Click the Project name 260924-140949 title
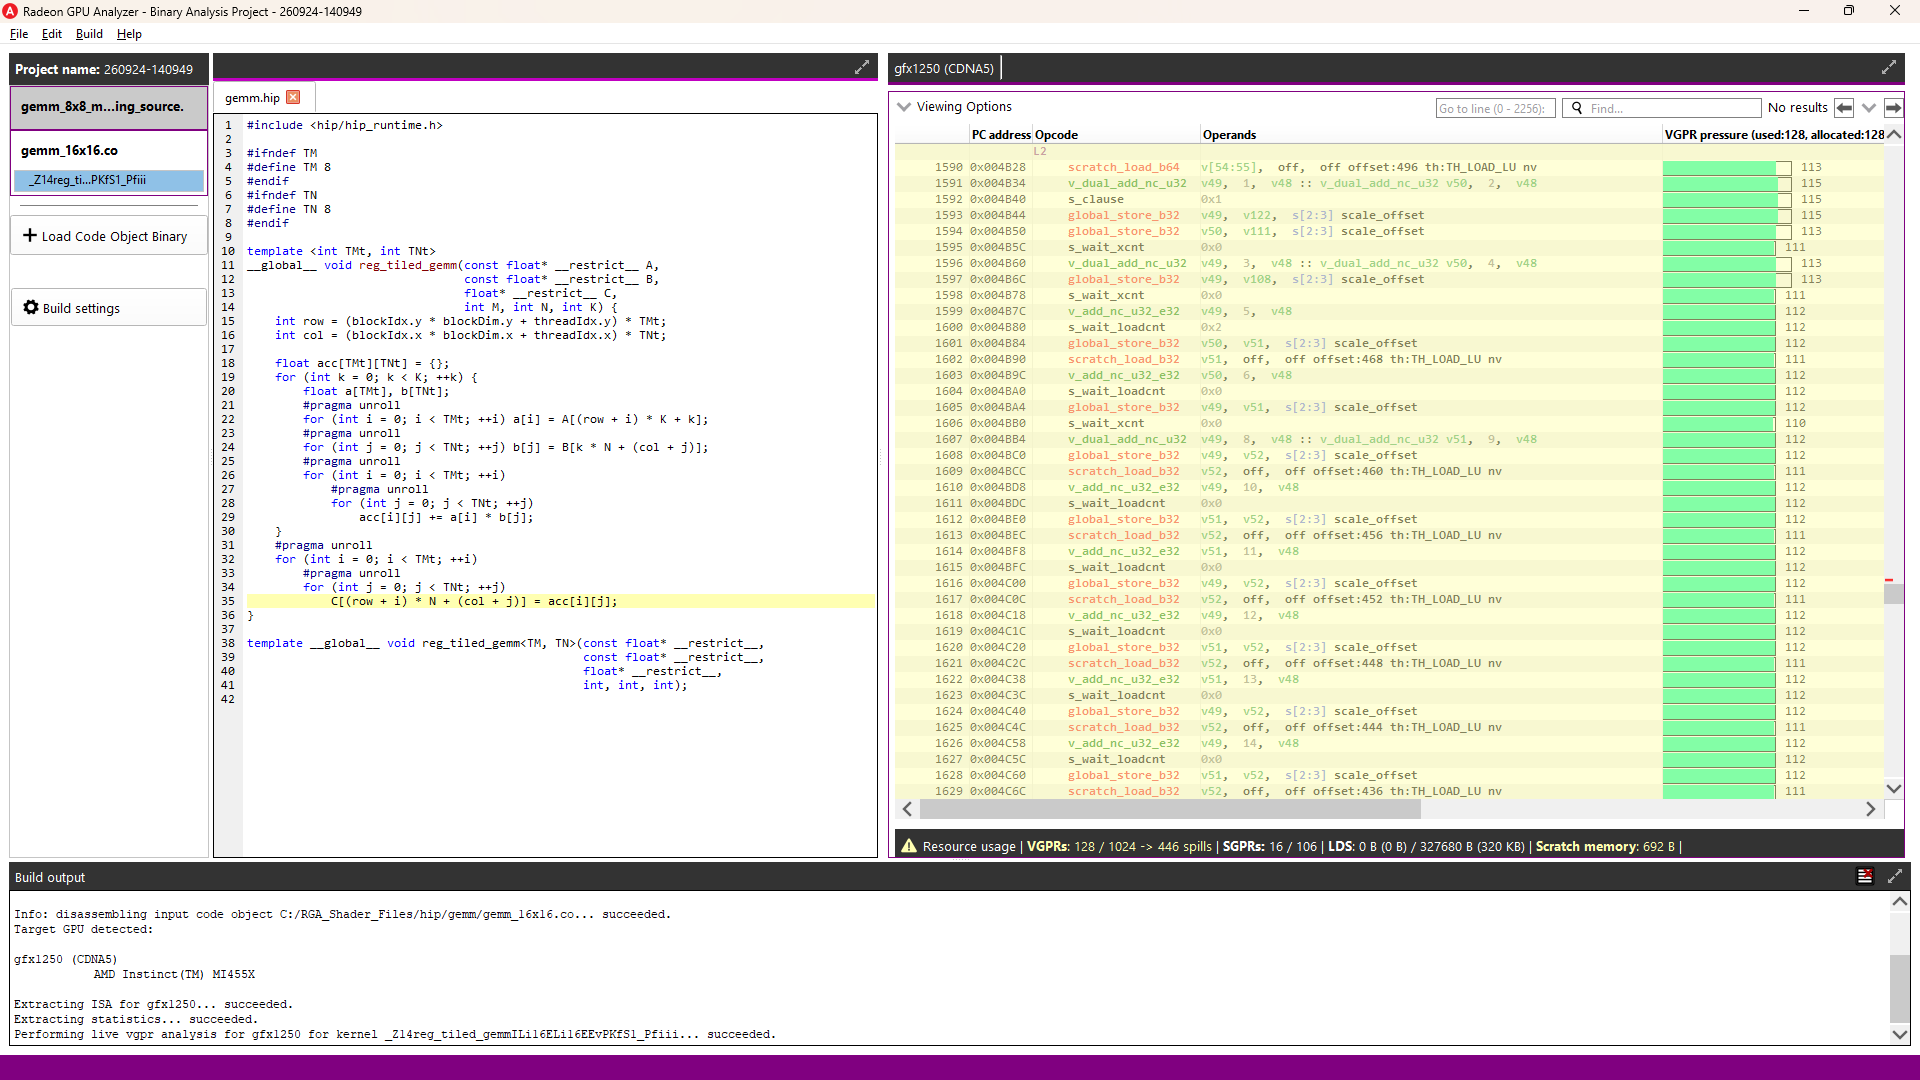This screenshot has height=1080, width=1920. pyautogui.click(x=104, y=69)
